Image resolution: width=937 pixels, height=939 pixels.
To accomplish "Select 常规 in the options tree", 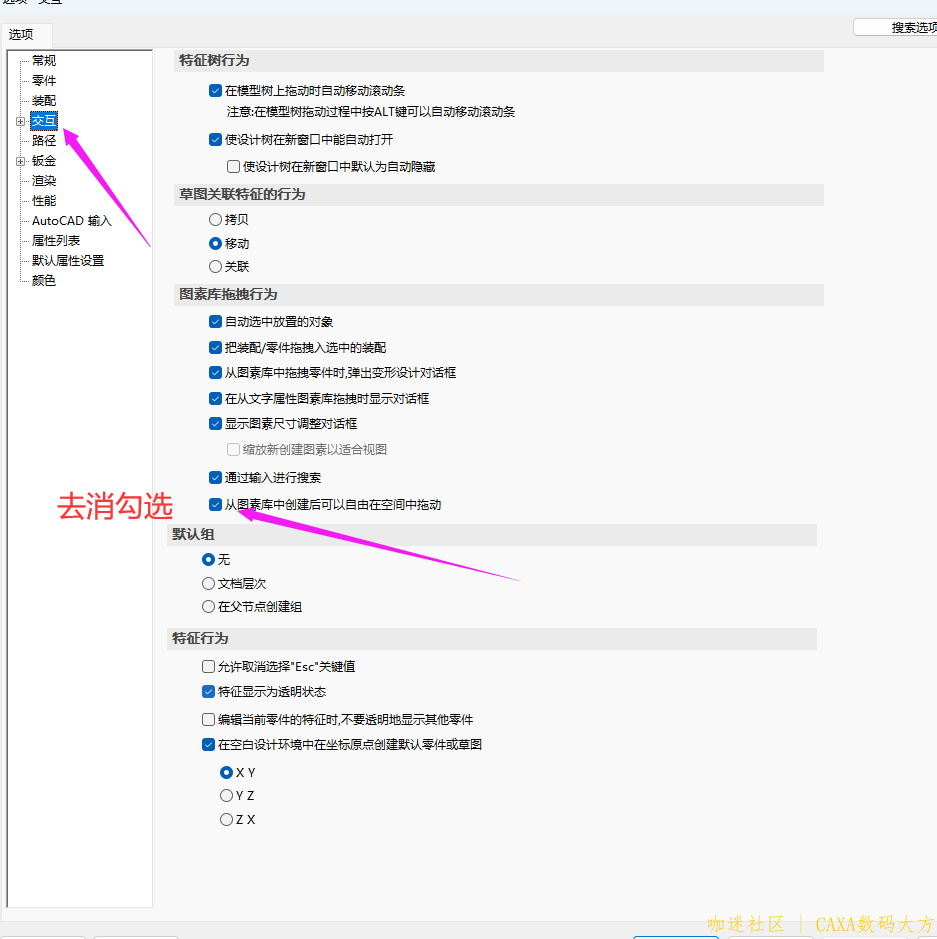I will click(44, 60).
